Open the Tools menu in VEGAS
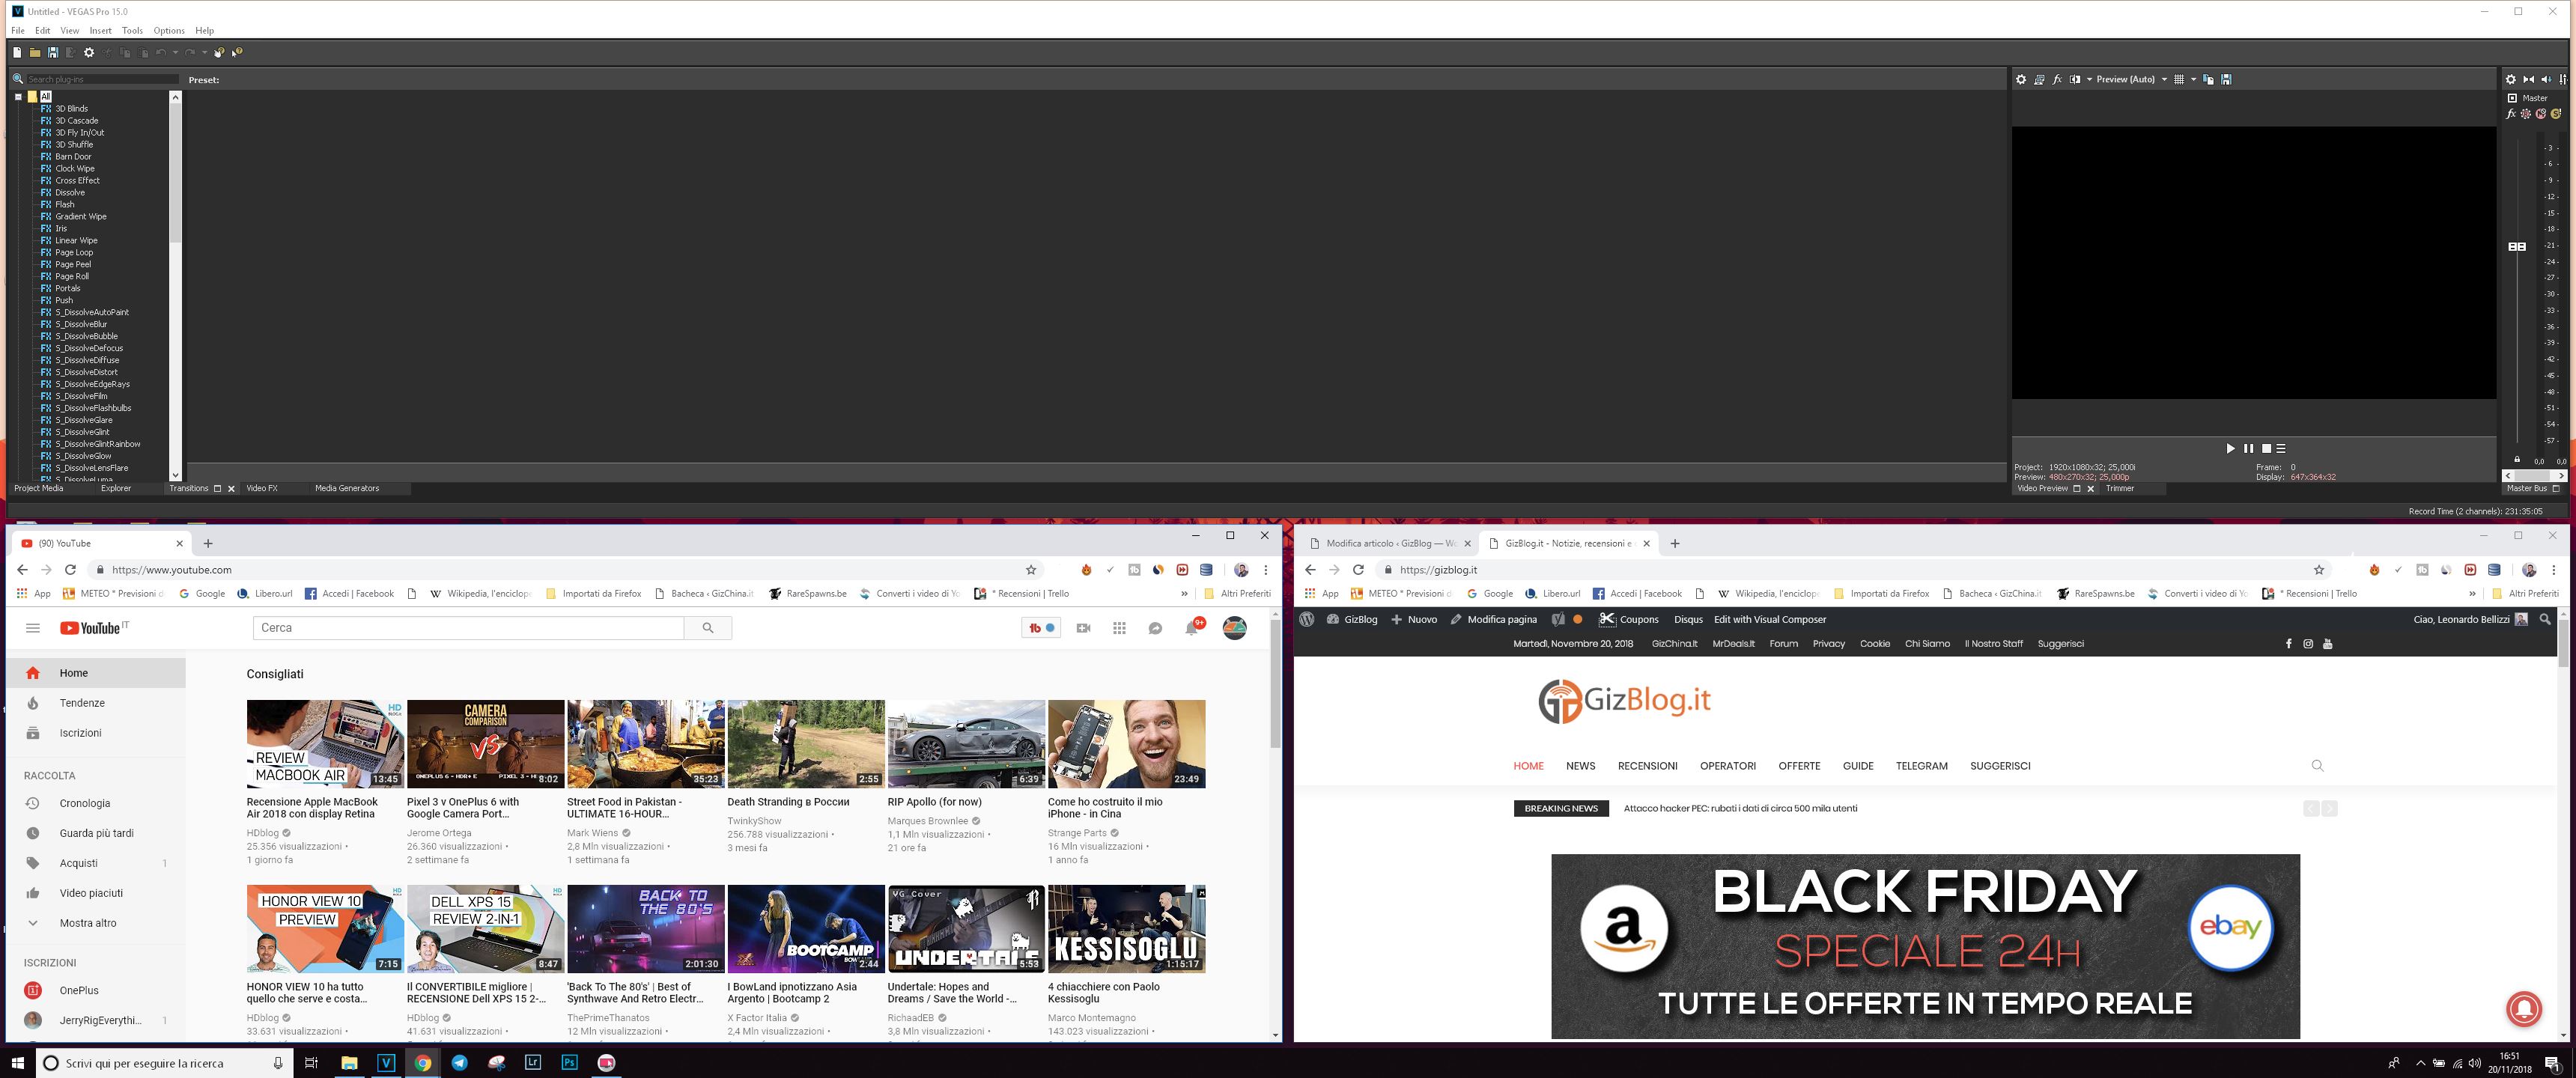Viewport: 2576px width, 1078px height. (132, 31)
